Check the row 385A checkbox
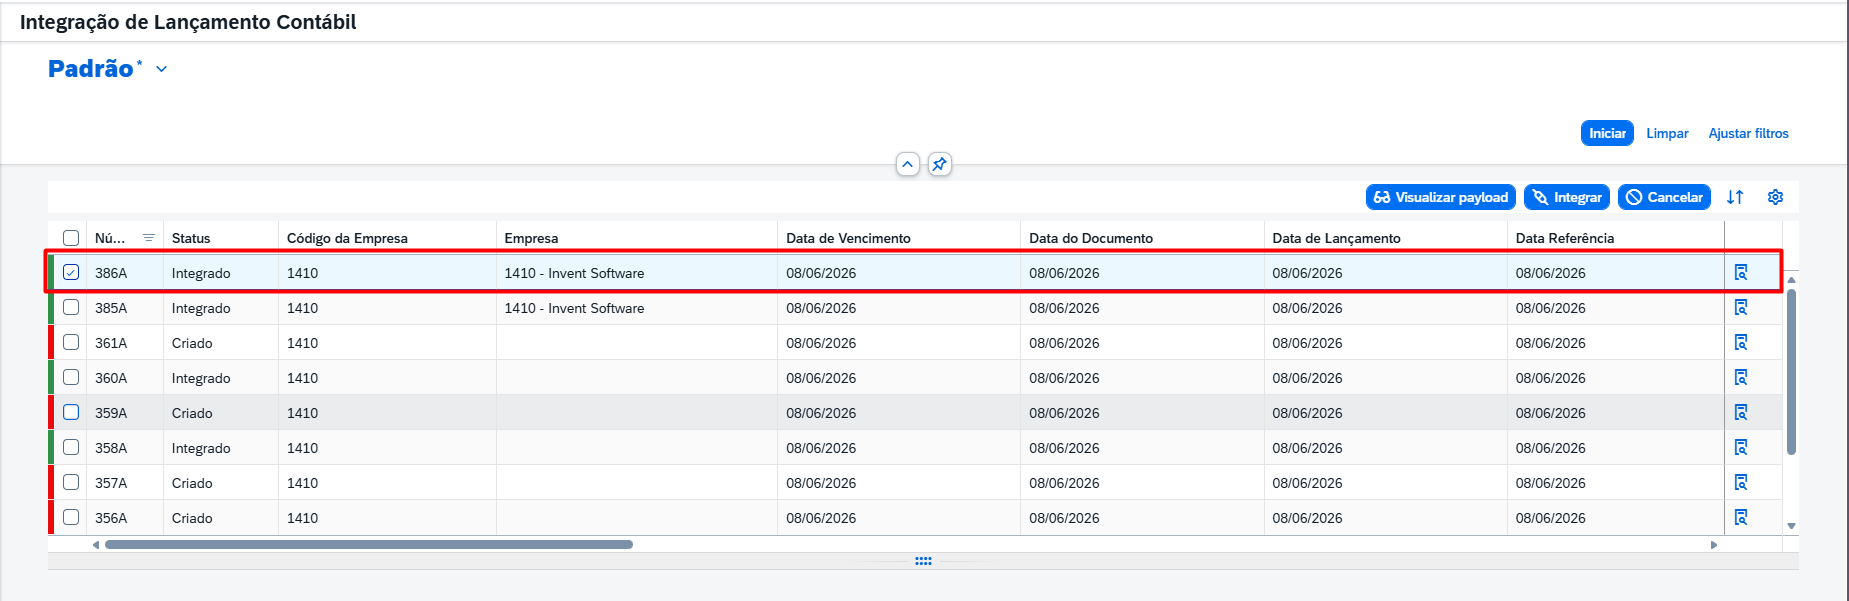This screenshot has width=1849, height=601. [x=71, y=307]
